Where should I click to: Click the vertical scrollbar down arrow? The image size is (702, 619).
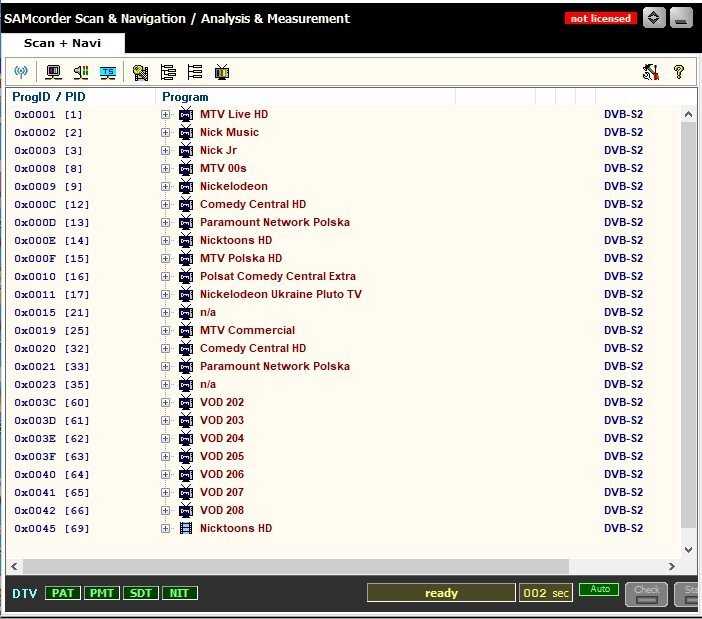point(689,550)
